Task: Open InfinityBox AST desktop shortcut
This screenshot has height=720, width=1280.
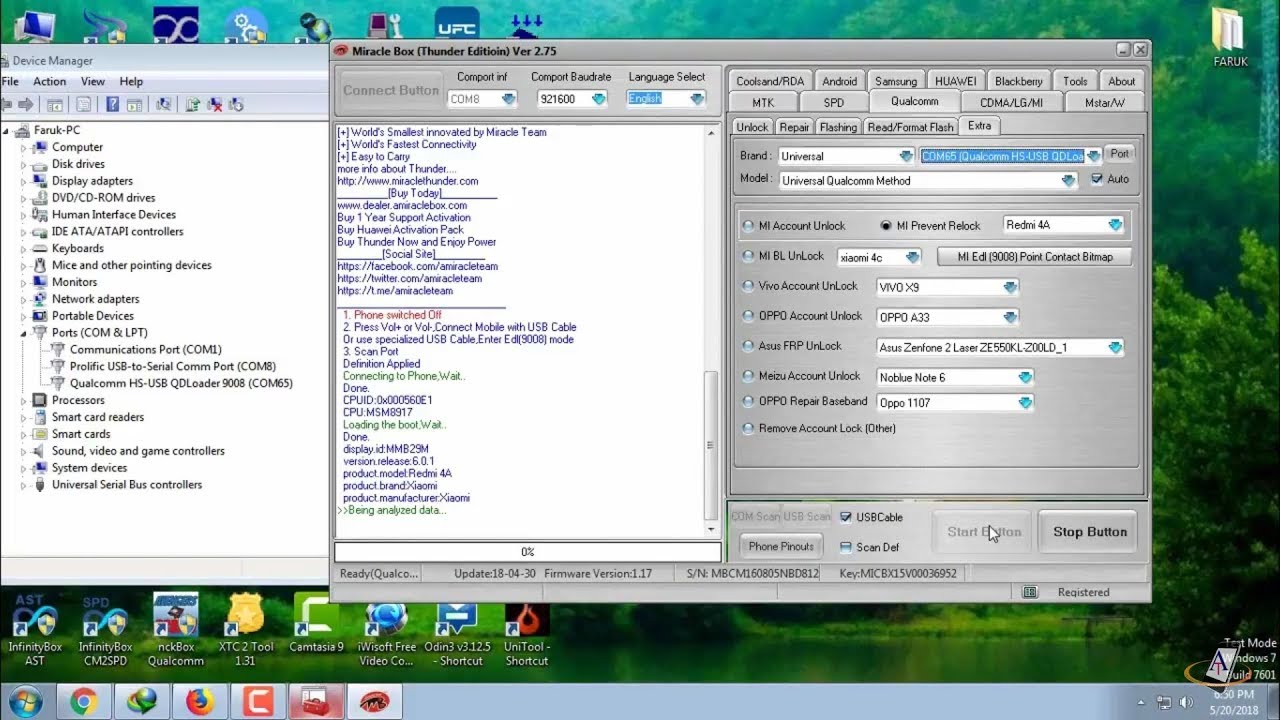Action: (x=34, y=630)
